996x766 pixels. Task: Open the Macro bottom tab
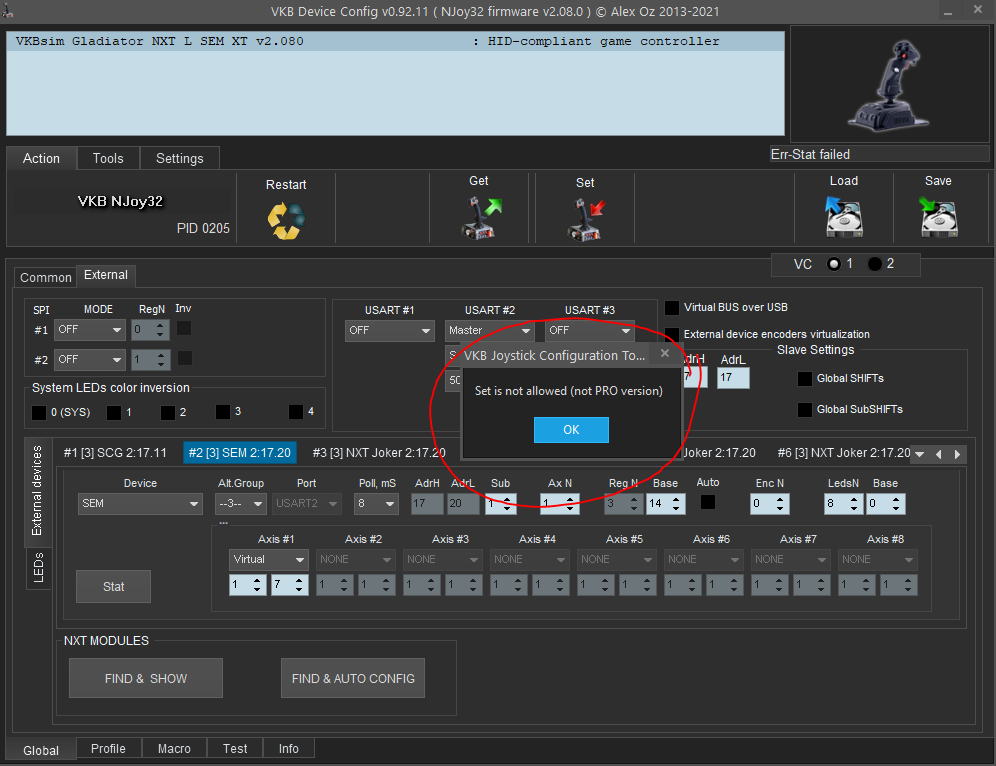click(x=174, y=748)
